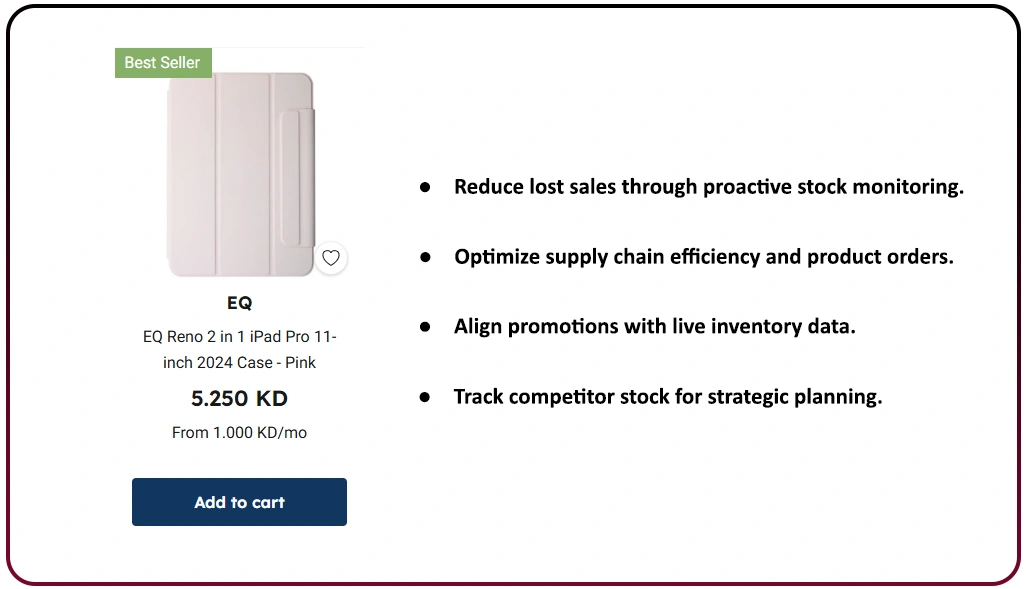Click the price 5.250 KD
The image size is (1026, 589).
coord(239,398)
